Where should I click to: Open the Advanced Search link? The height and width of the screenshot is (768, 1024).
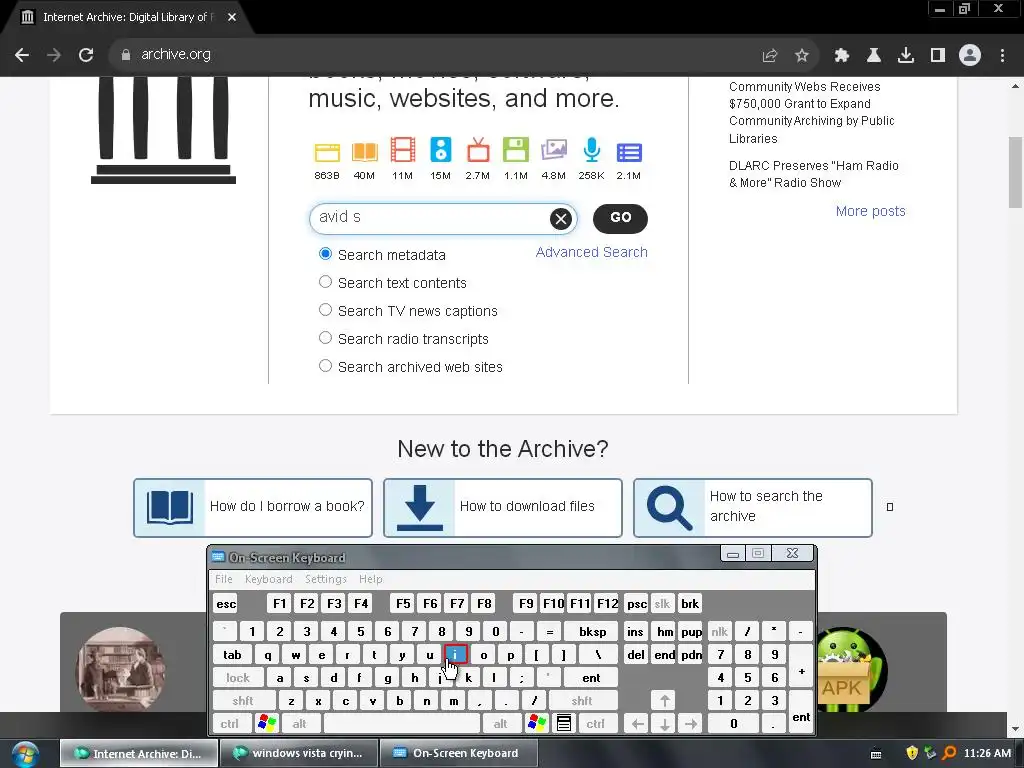click(592, 252)
